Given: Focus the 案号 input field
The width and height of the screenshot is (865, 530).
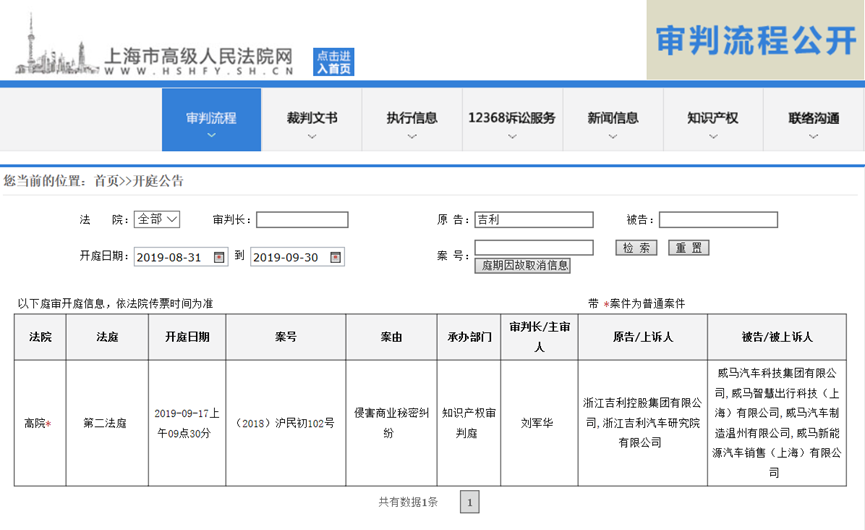Looking at the screenshot, I should [534, 248].
